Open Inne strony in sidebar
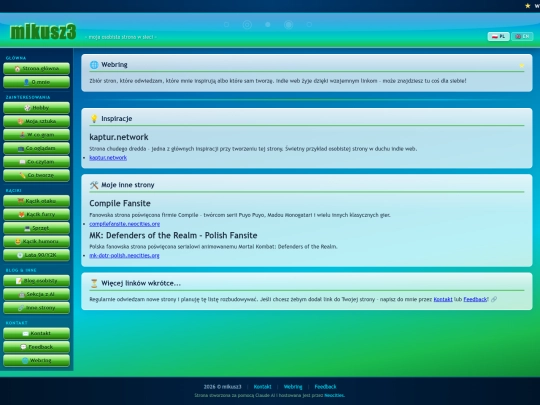 (37, 308)
